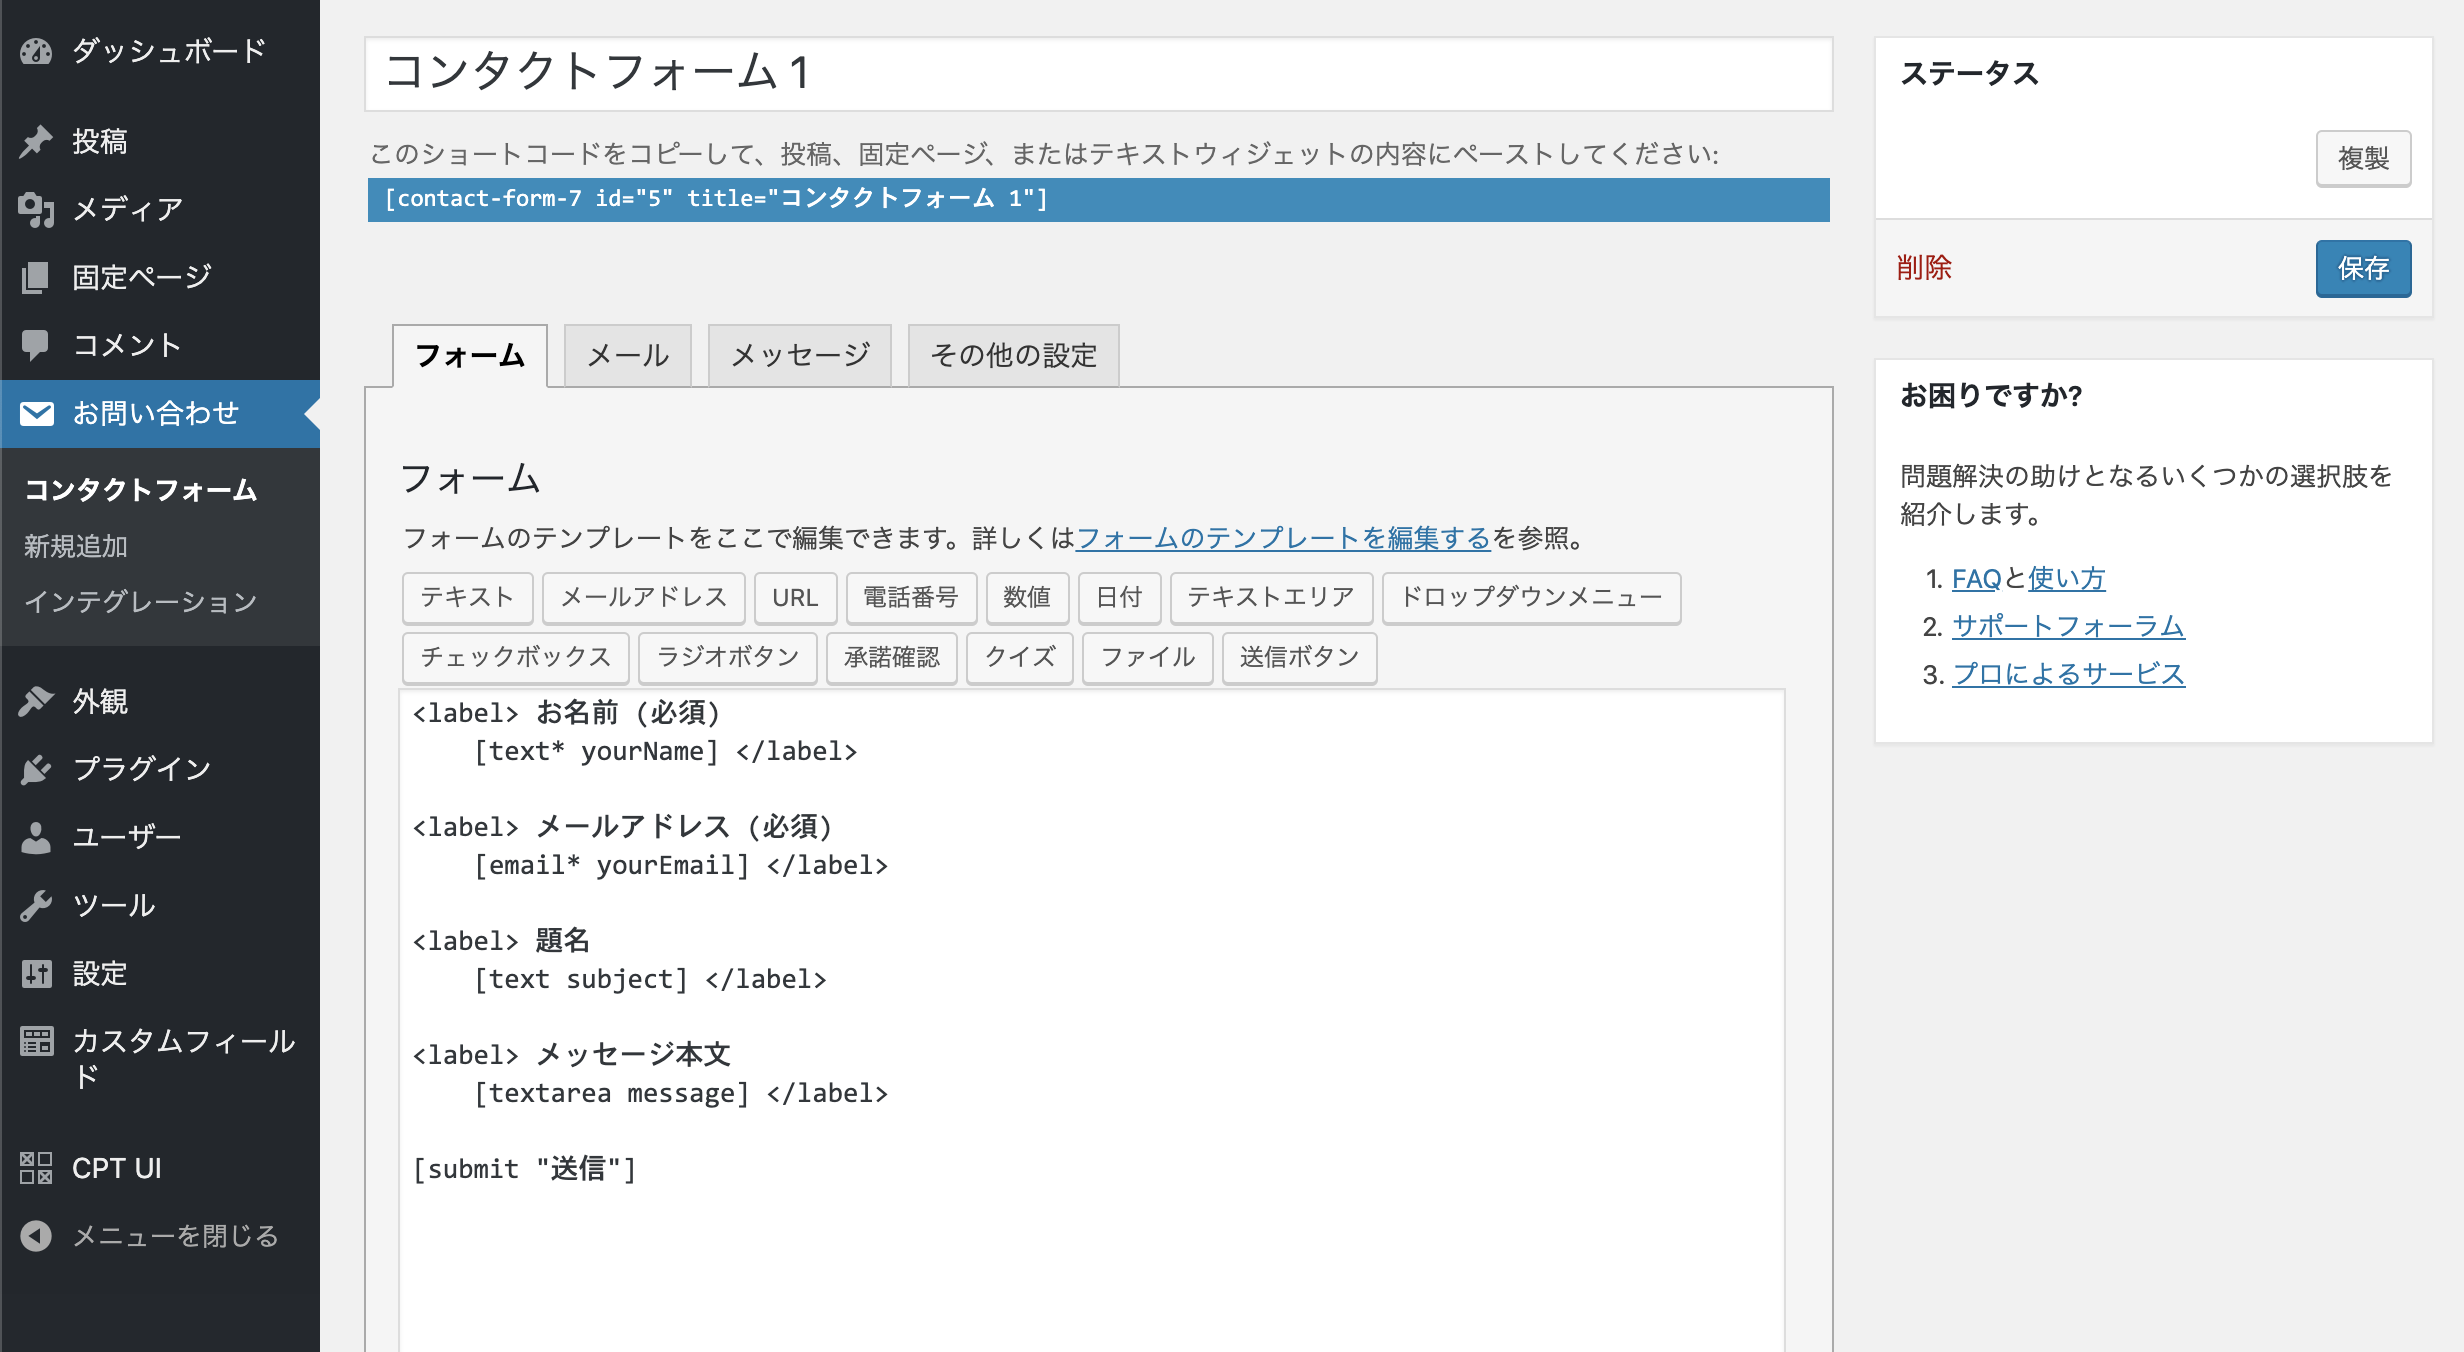The width and height of the screenshot is (2464, 1352).
Task: Open the フォームのテンプレートを編集する link
Action: [x=1283, y=538]
